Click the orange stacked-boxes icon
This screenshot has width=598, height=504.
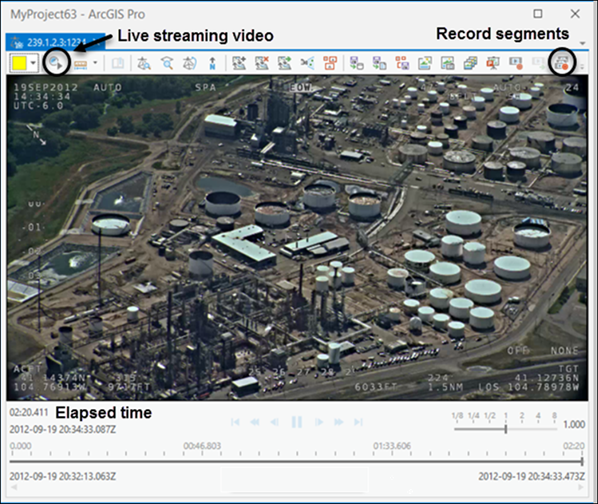click(x=330, y=63)
